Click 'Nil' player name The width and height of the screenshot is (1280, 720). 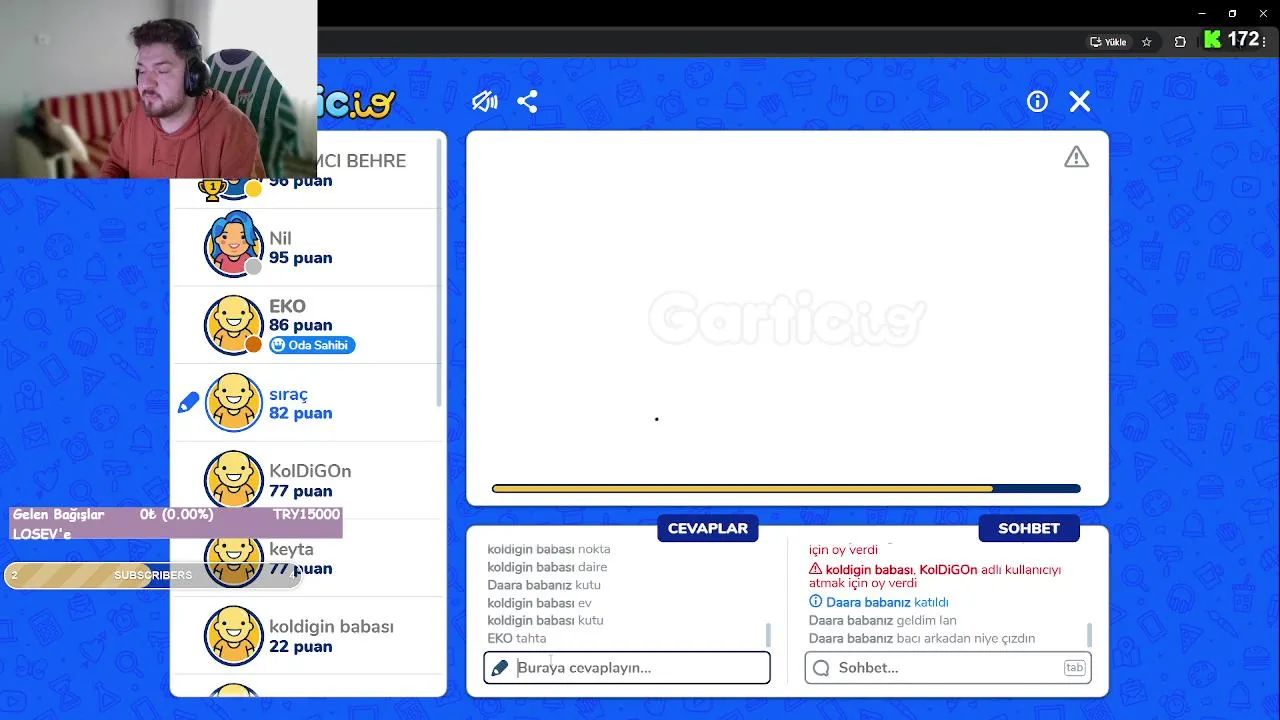tap(280, 238)
